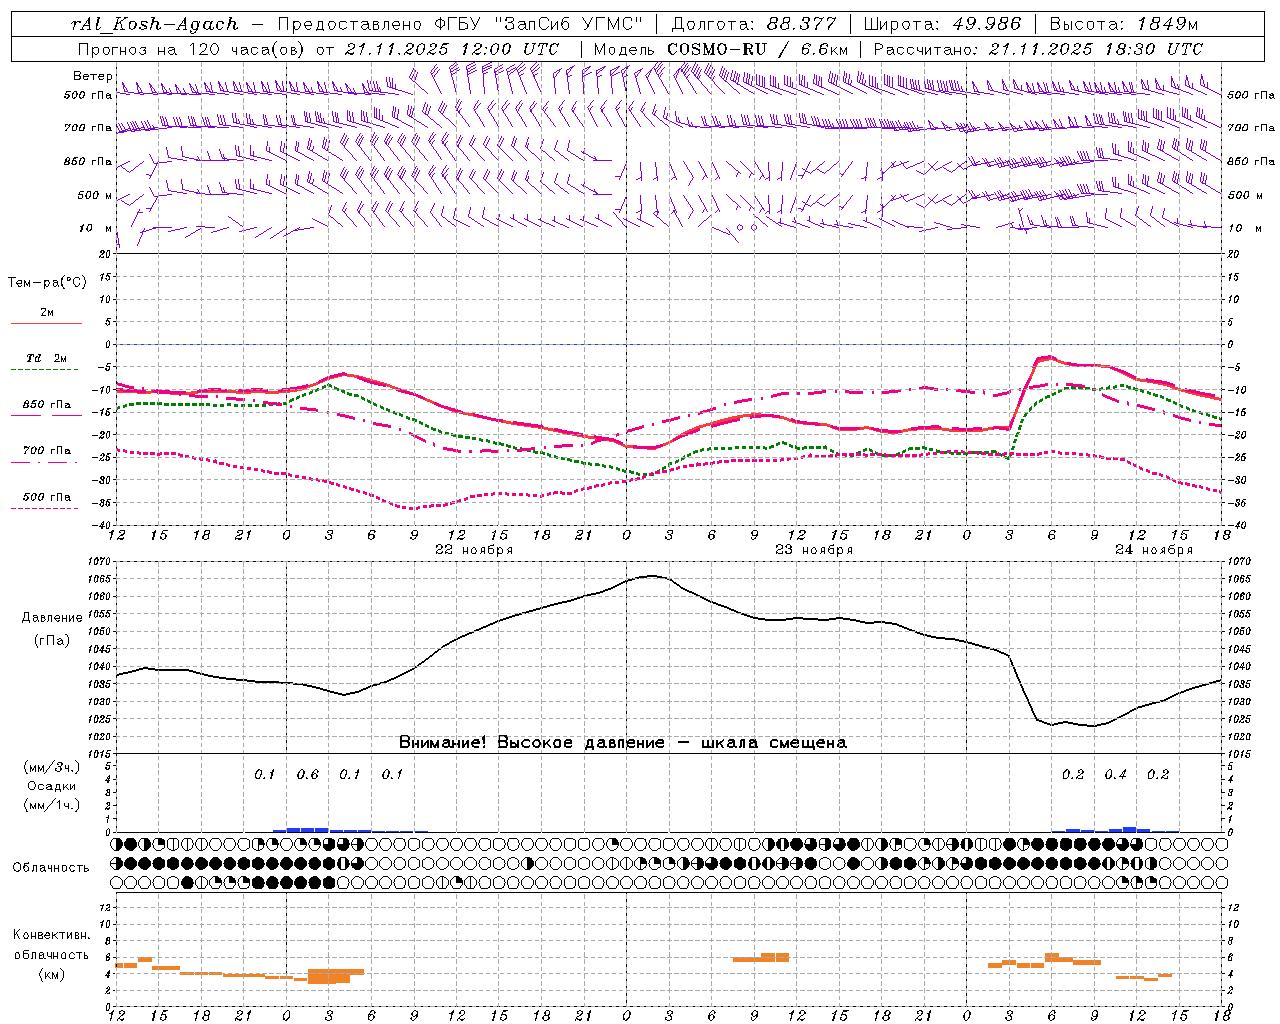Click the Тем-ра(°C) axis title
This screenshot has width=1280, height=1024.
pyautogui.click(x=47, y=283)
